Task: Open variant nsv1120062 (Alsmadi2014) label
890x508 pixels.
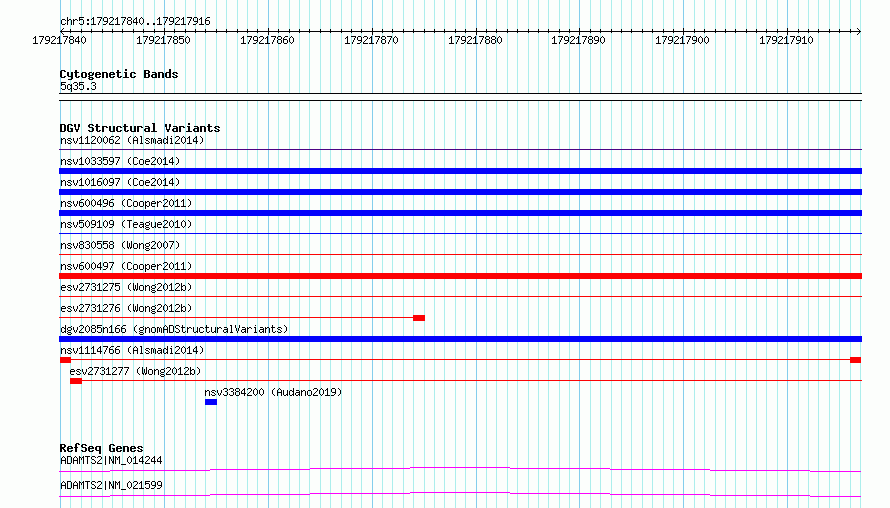Action: pos(132,140)
